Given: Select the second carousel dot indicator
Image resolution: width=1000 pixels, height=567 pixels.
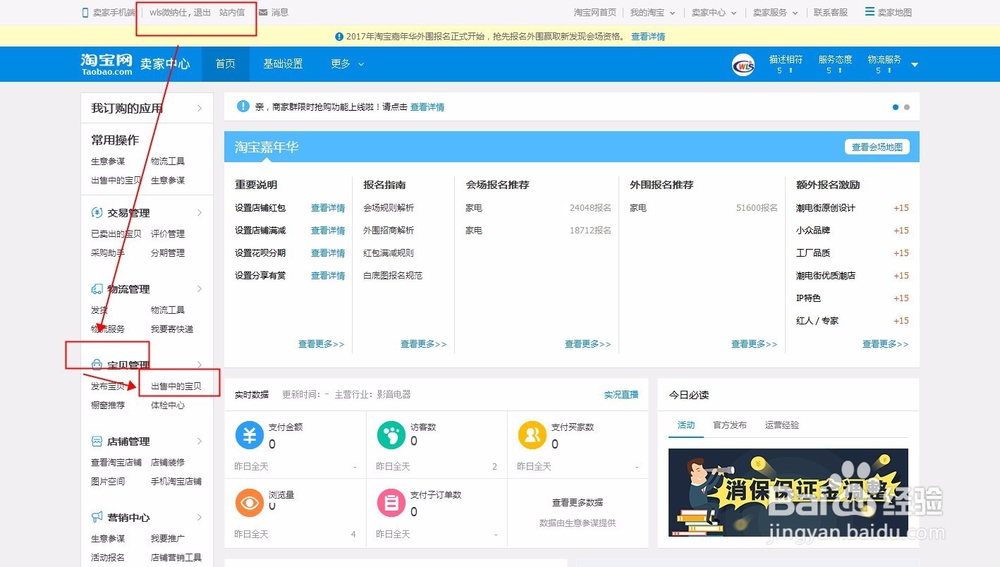Looking at the screenshot, I should (x=907, y=107).
